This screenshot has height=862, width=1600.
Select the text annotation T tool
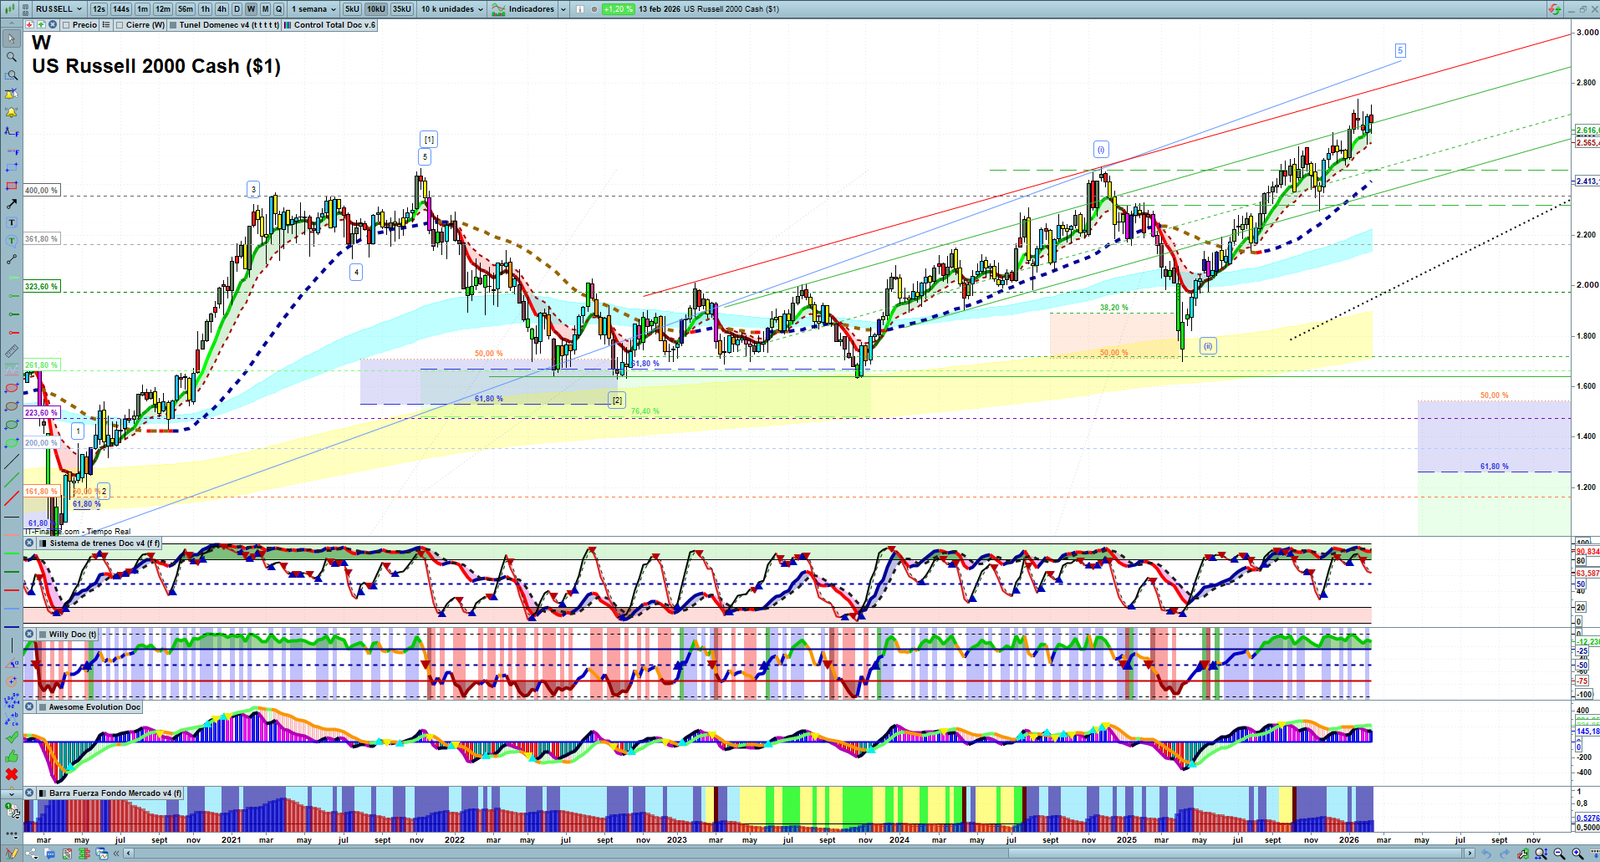click(x=12, y=222)
